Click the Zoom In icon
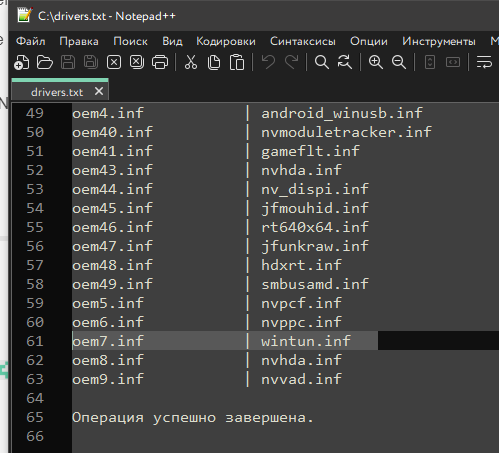Viewport: 499px width, 453px height. click(x=376, y=62)
